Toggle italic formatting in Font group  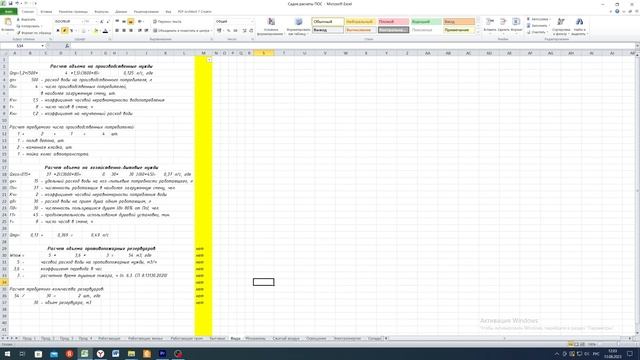64,31
